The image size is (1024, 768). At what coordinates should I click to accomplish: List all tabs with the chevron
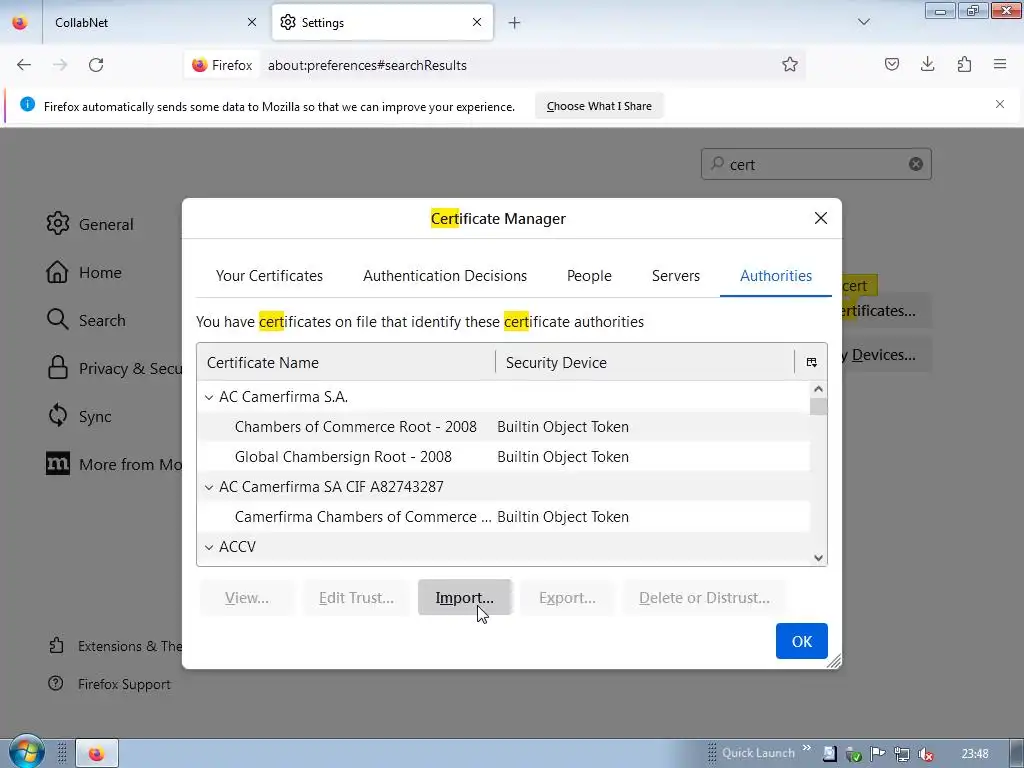(x=863, y=22)
